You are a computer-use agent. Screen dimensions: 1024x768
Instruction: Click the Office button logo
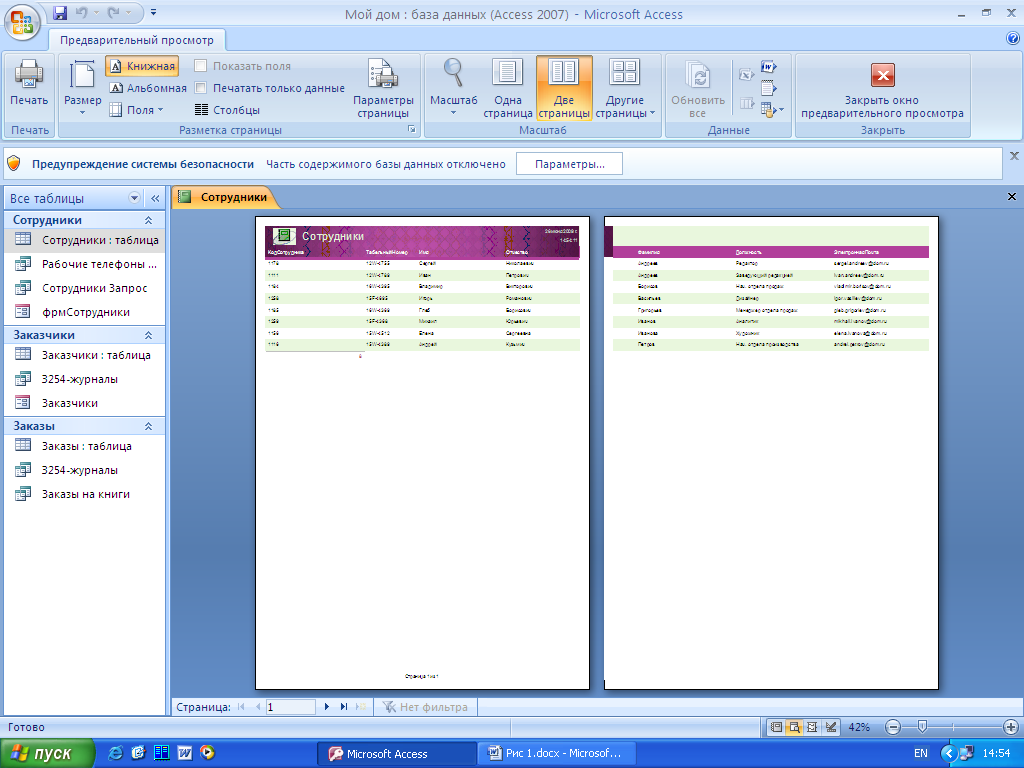(x=22, y=22)
